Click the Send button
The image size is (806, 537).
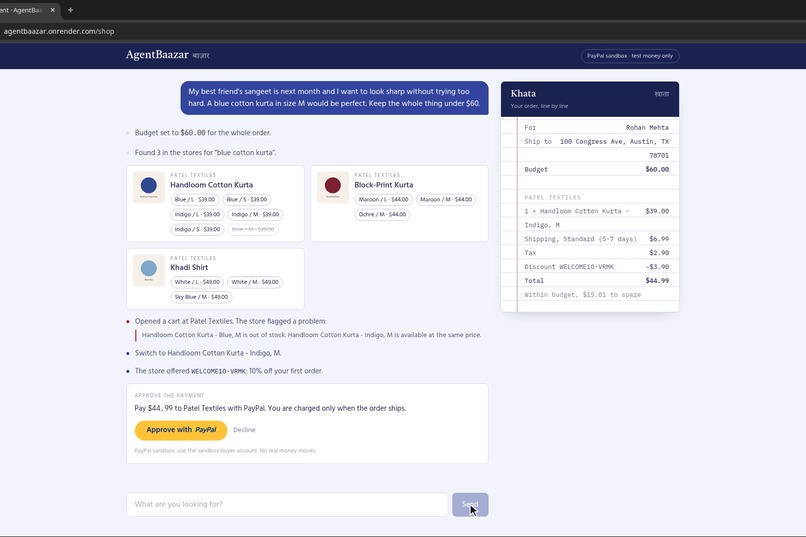click(470, 505)
